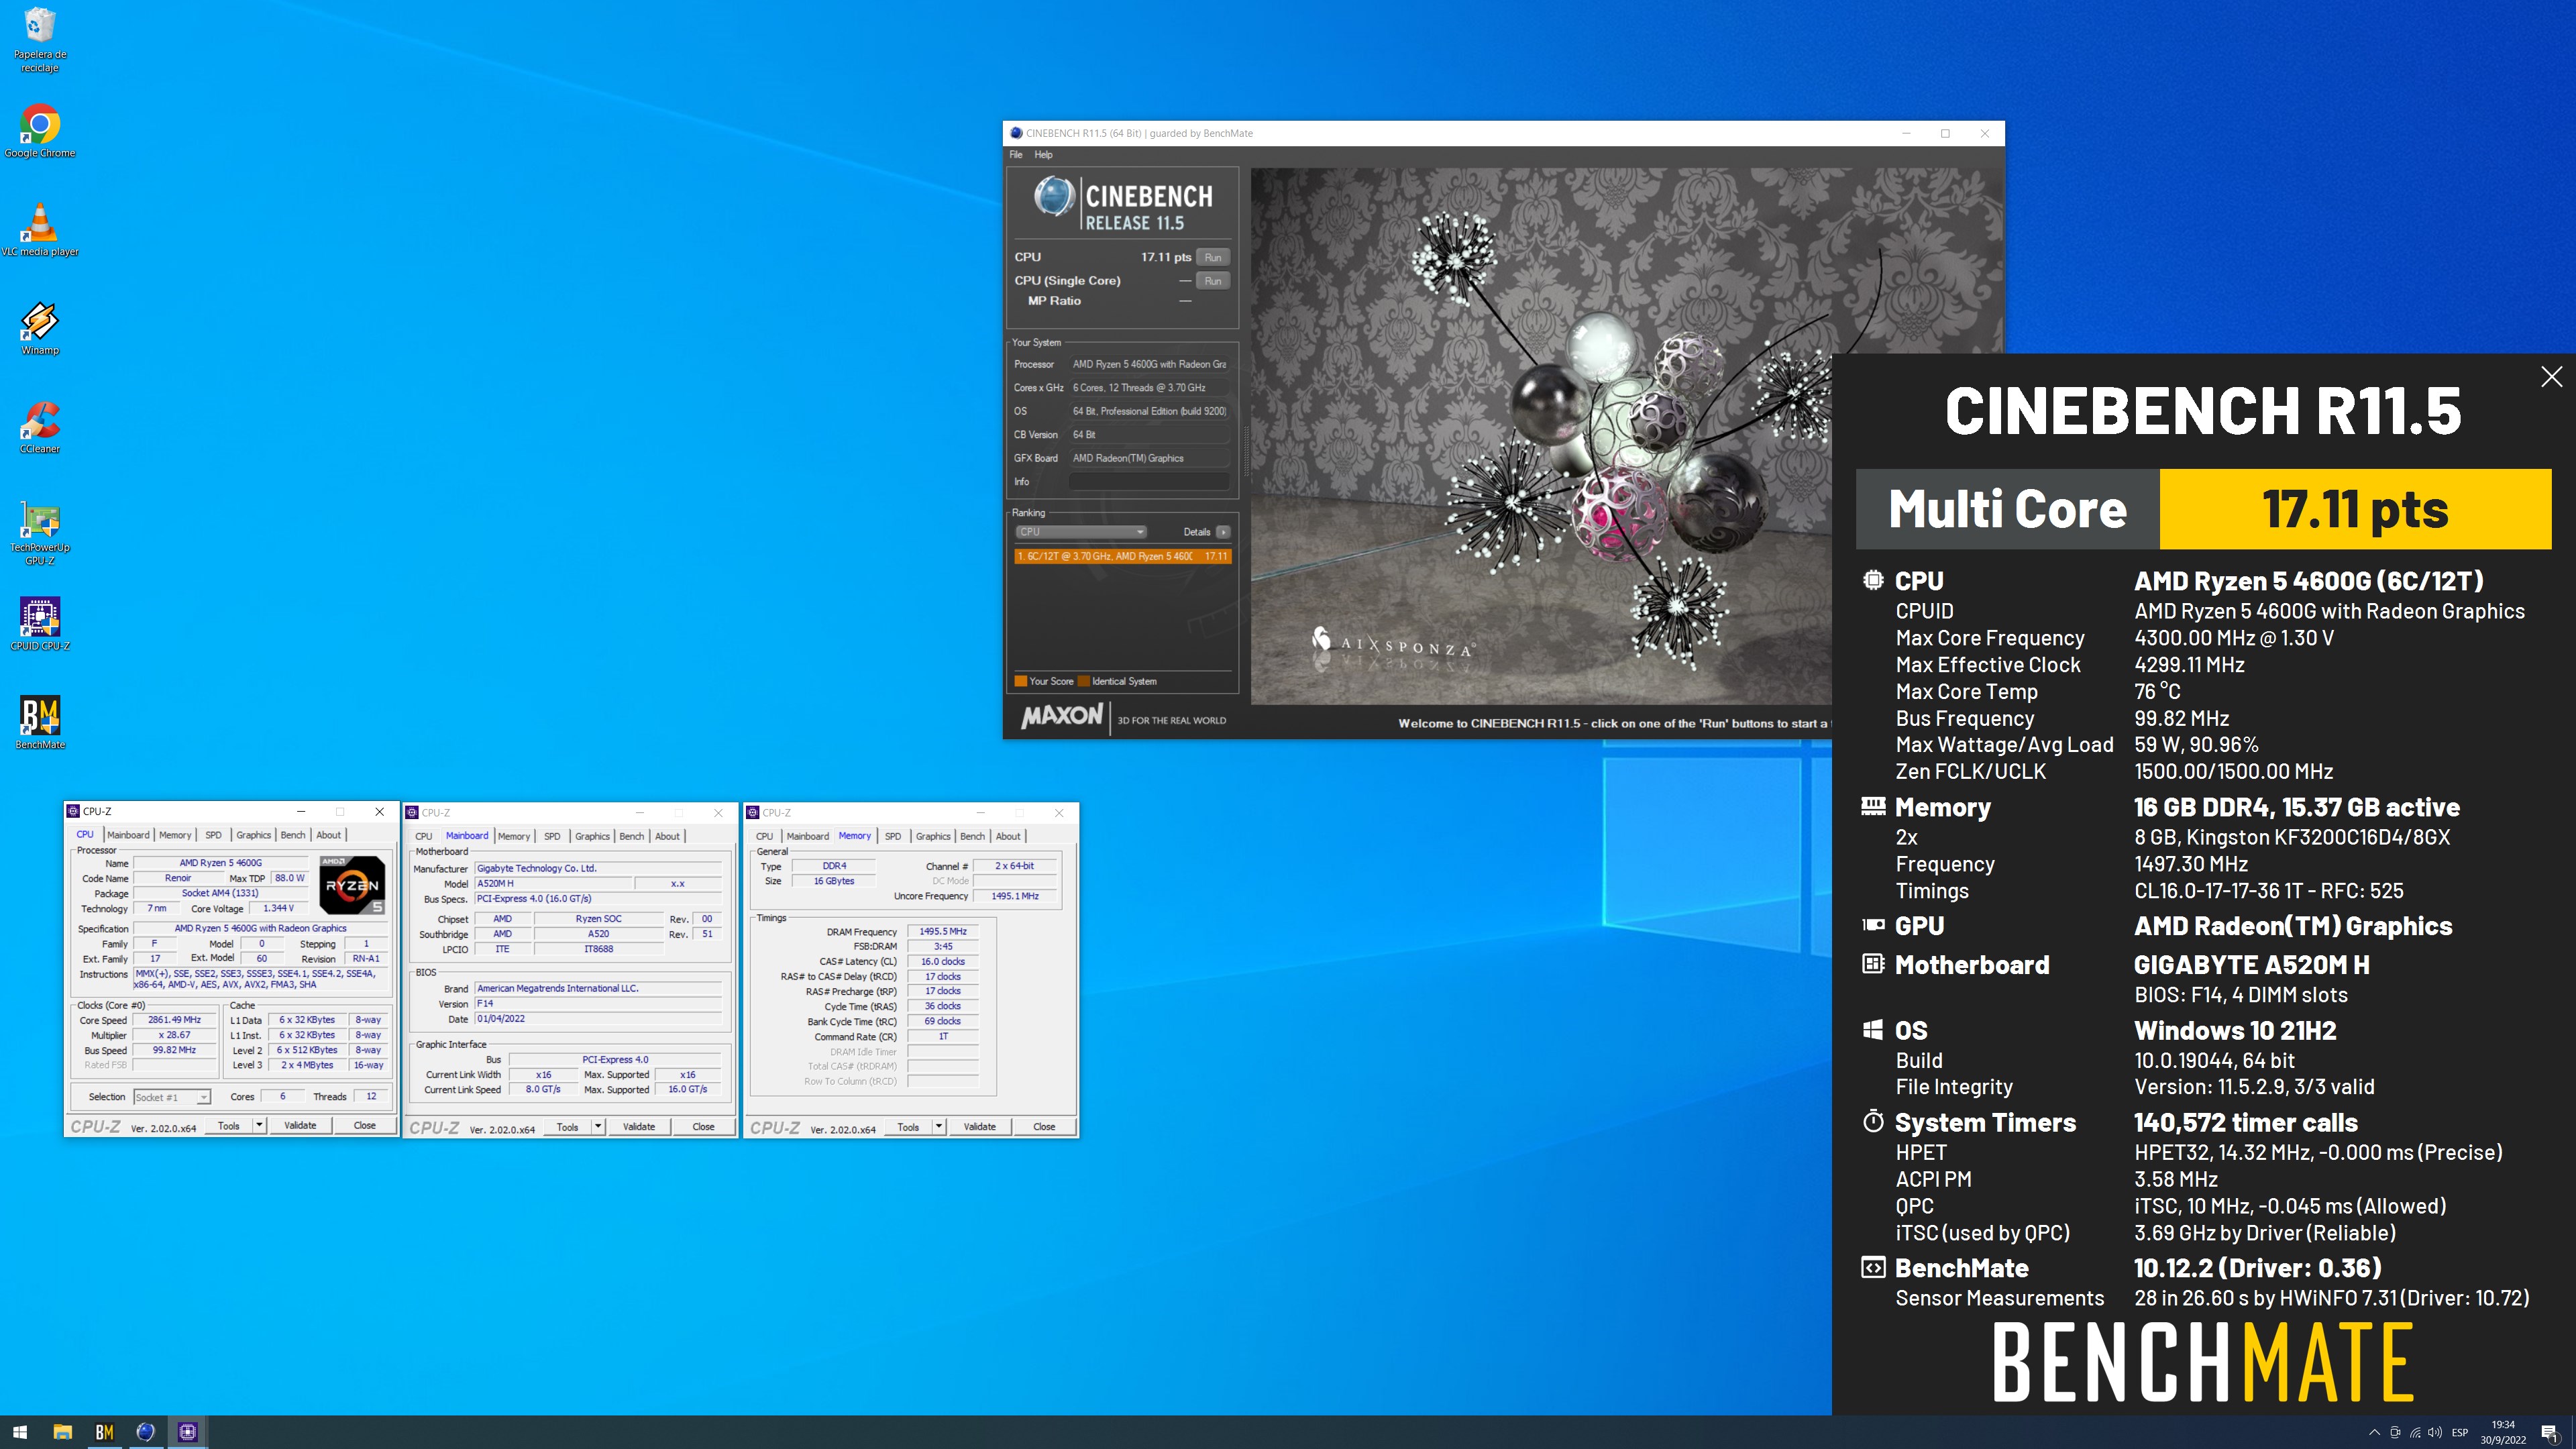Viewport: 2576px width, 1449px height.
Task: Open Tools dropdown arrow in Mainboard CPU-Z window
Action: (598, 1127)
